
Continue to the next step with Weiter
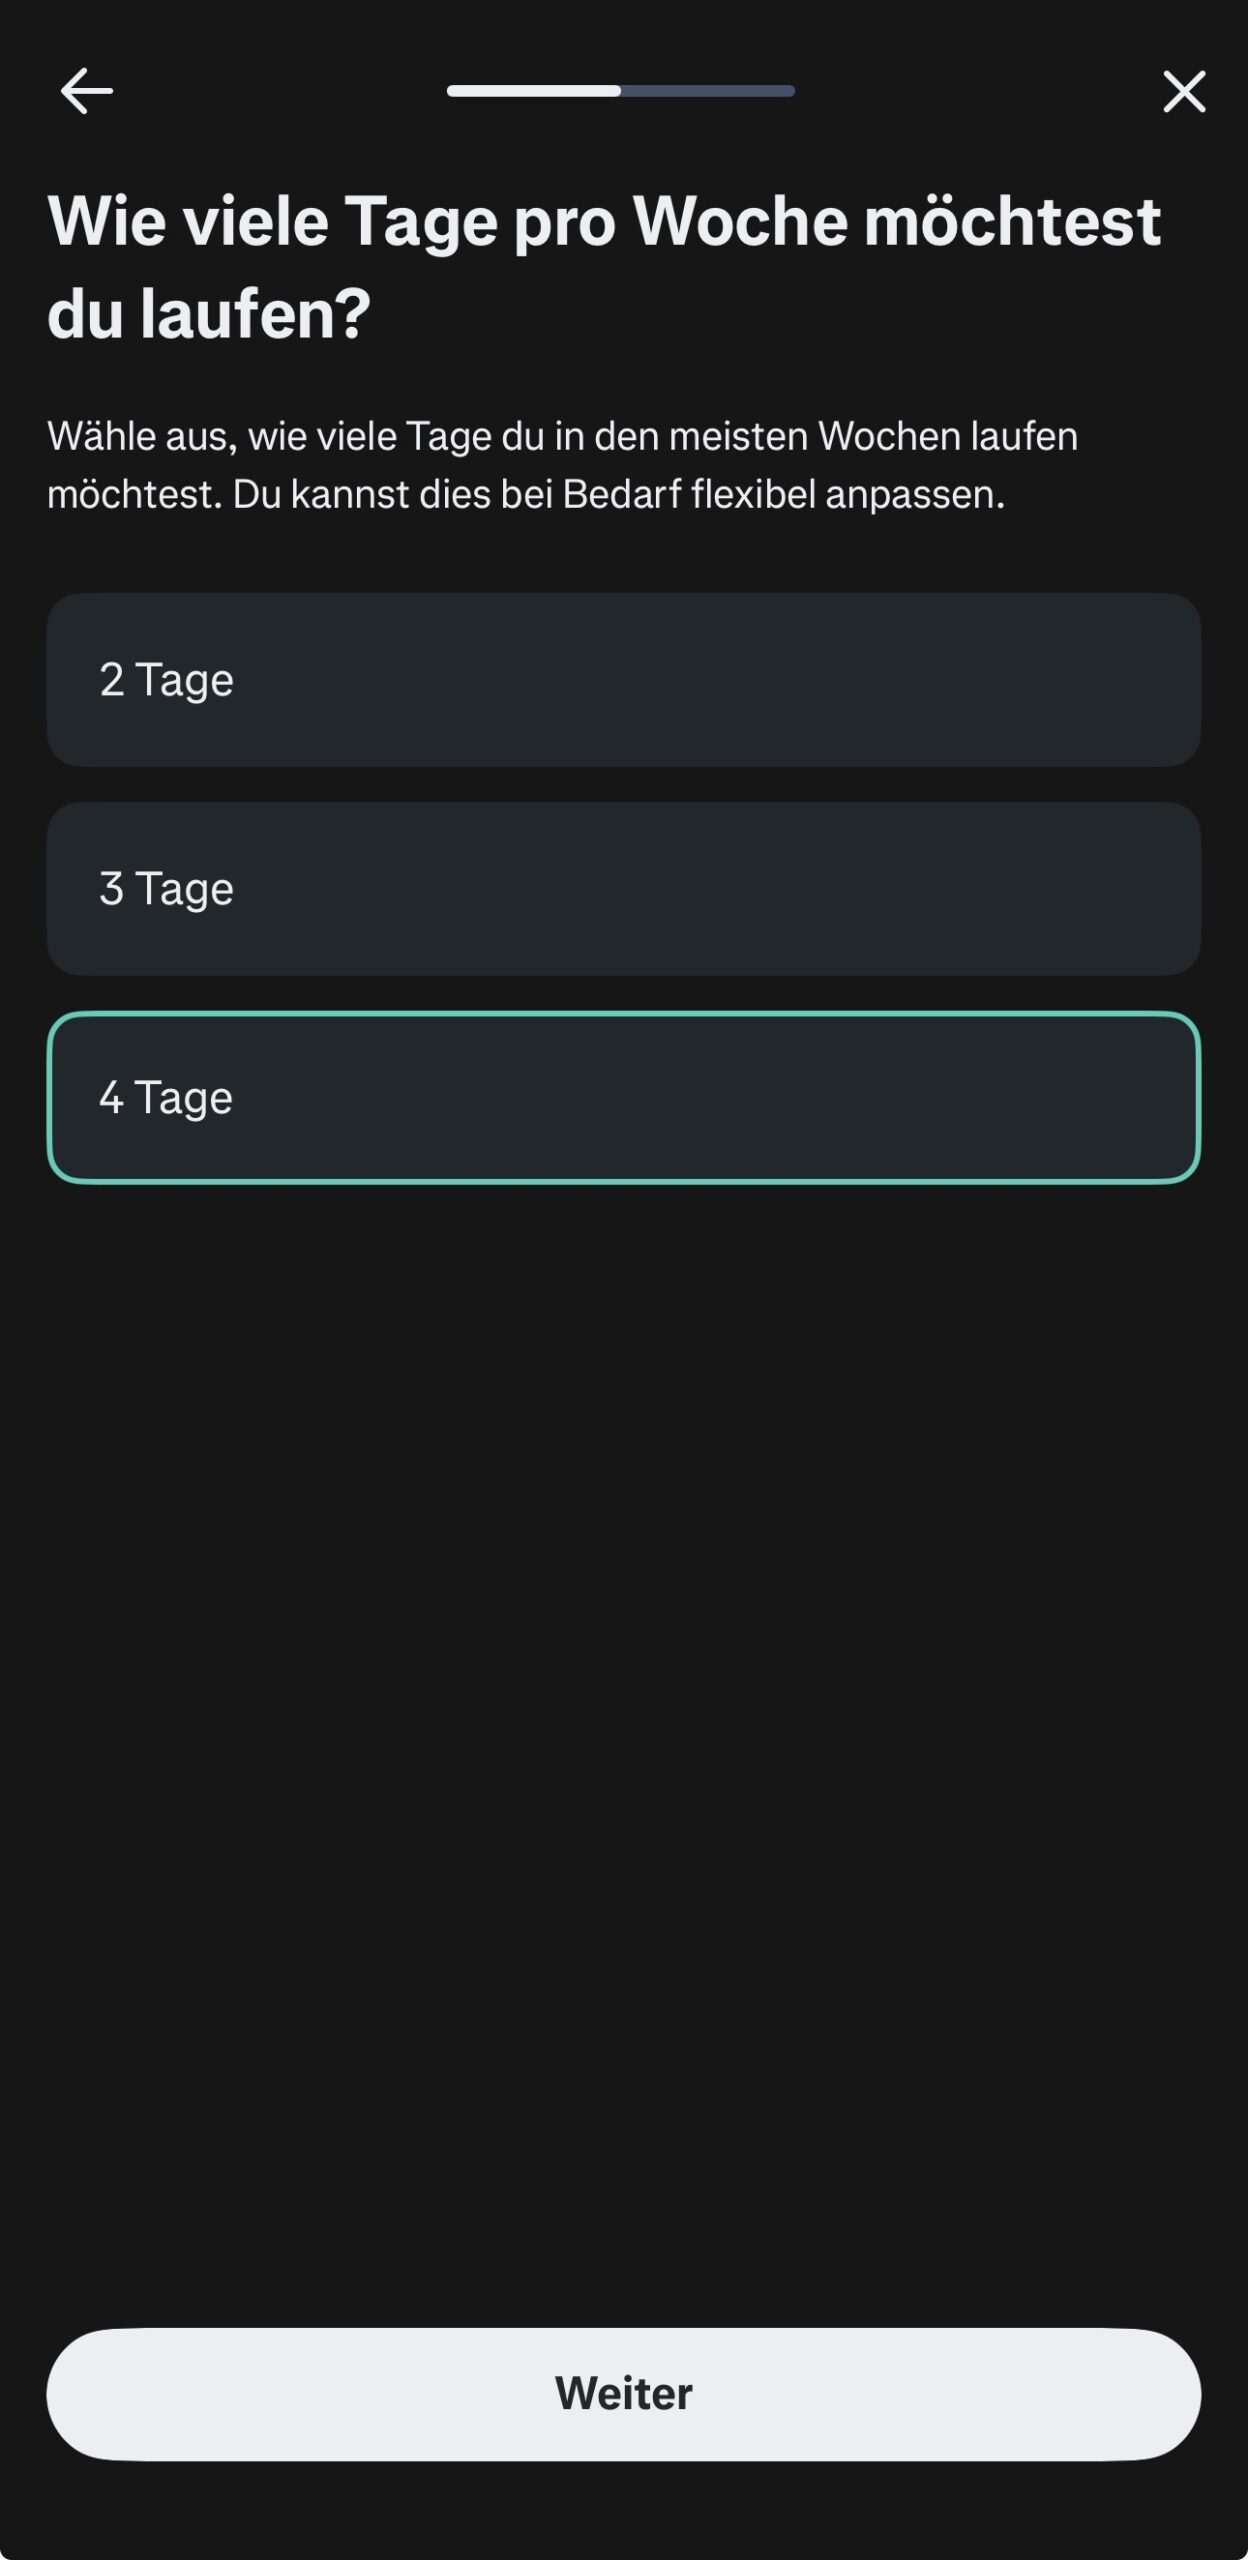(x=623, y=2394)
